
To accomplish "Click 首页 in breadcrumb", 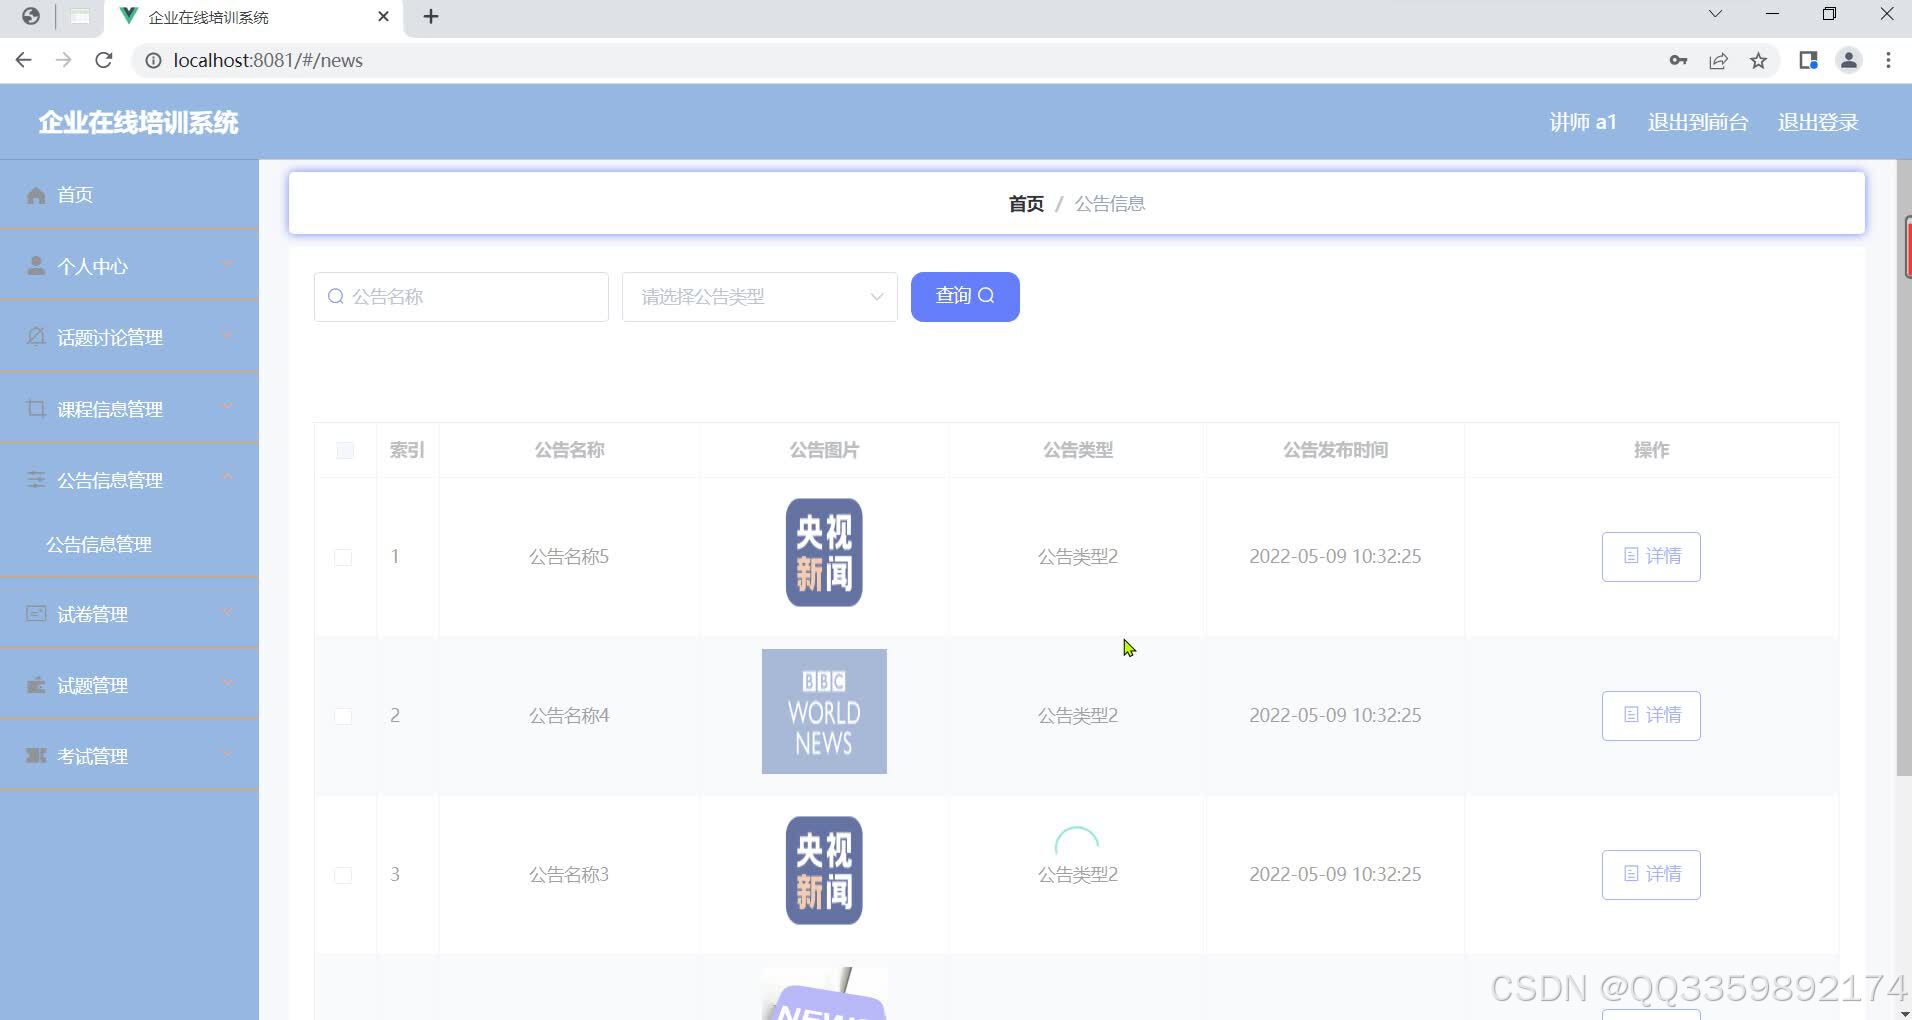I will click(1026, 204).
